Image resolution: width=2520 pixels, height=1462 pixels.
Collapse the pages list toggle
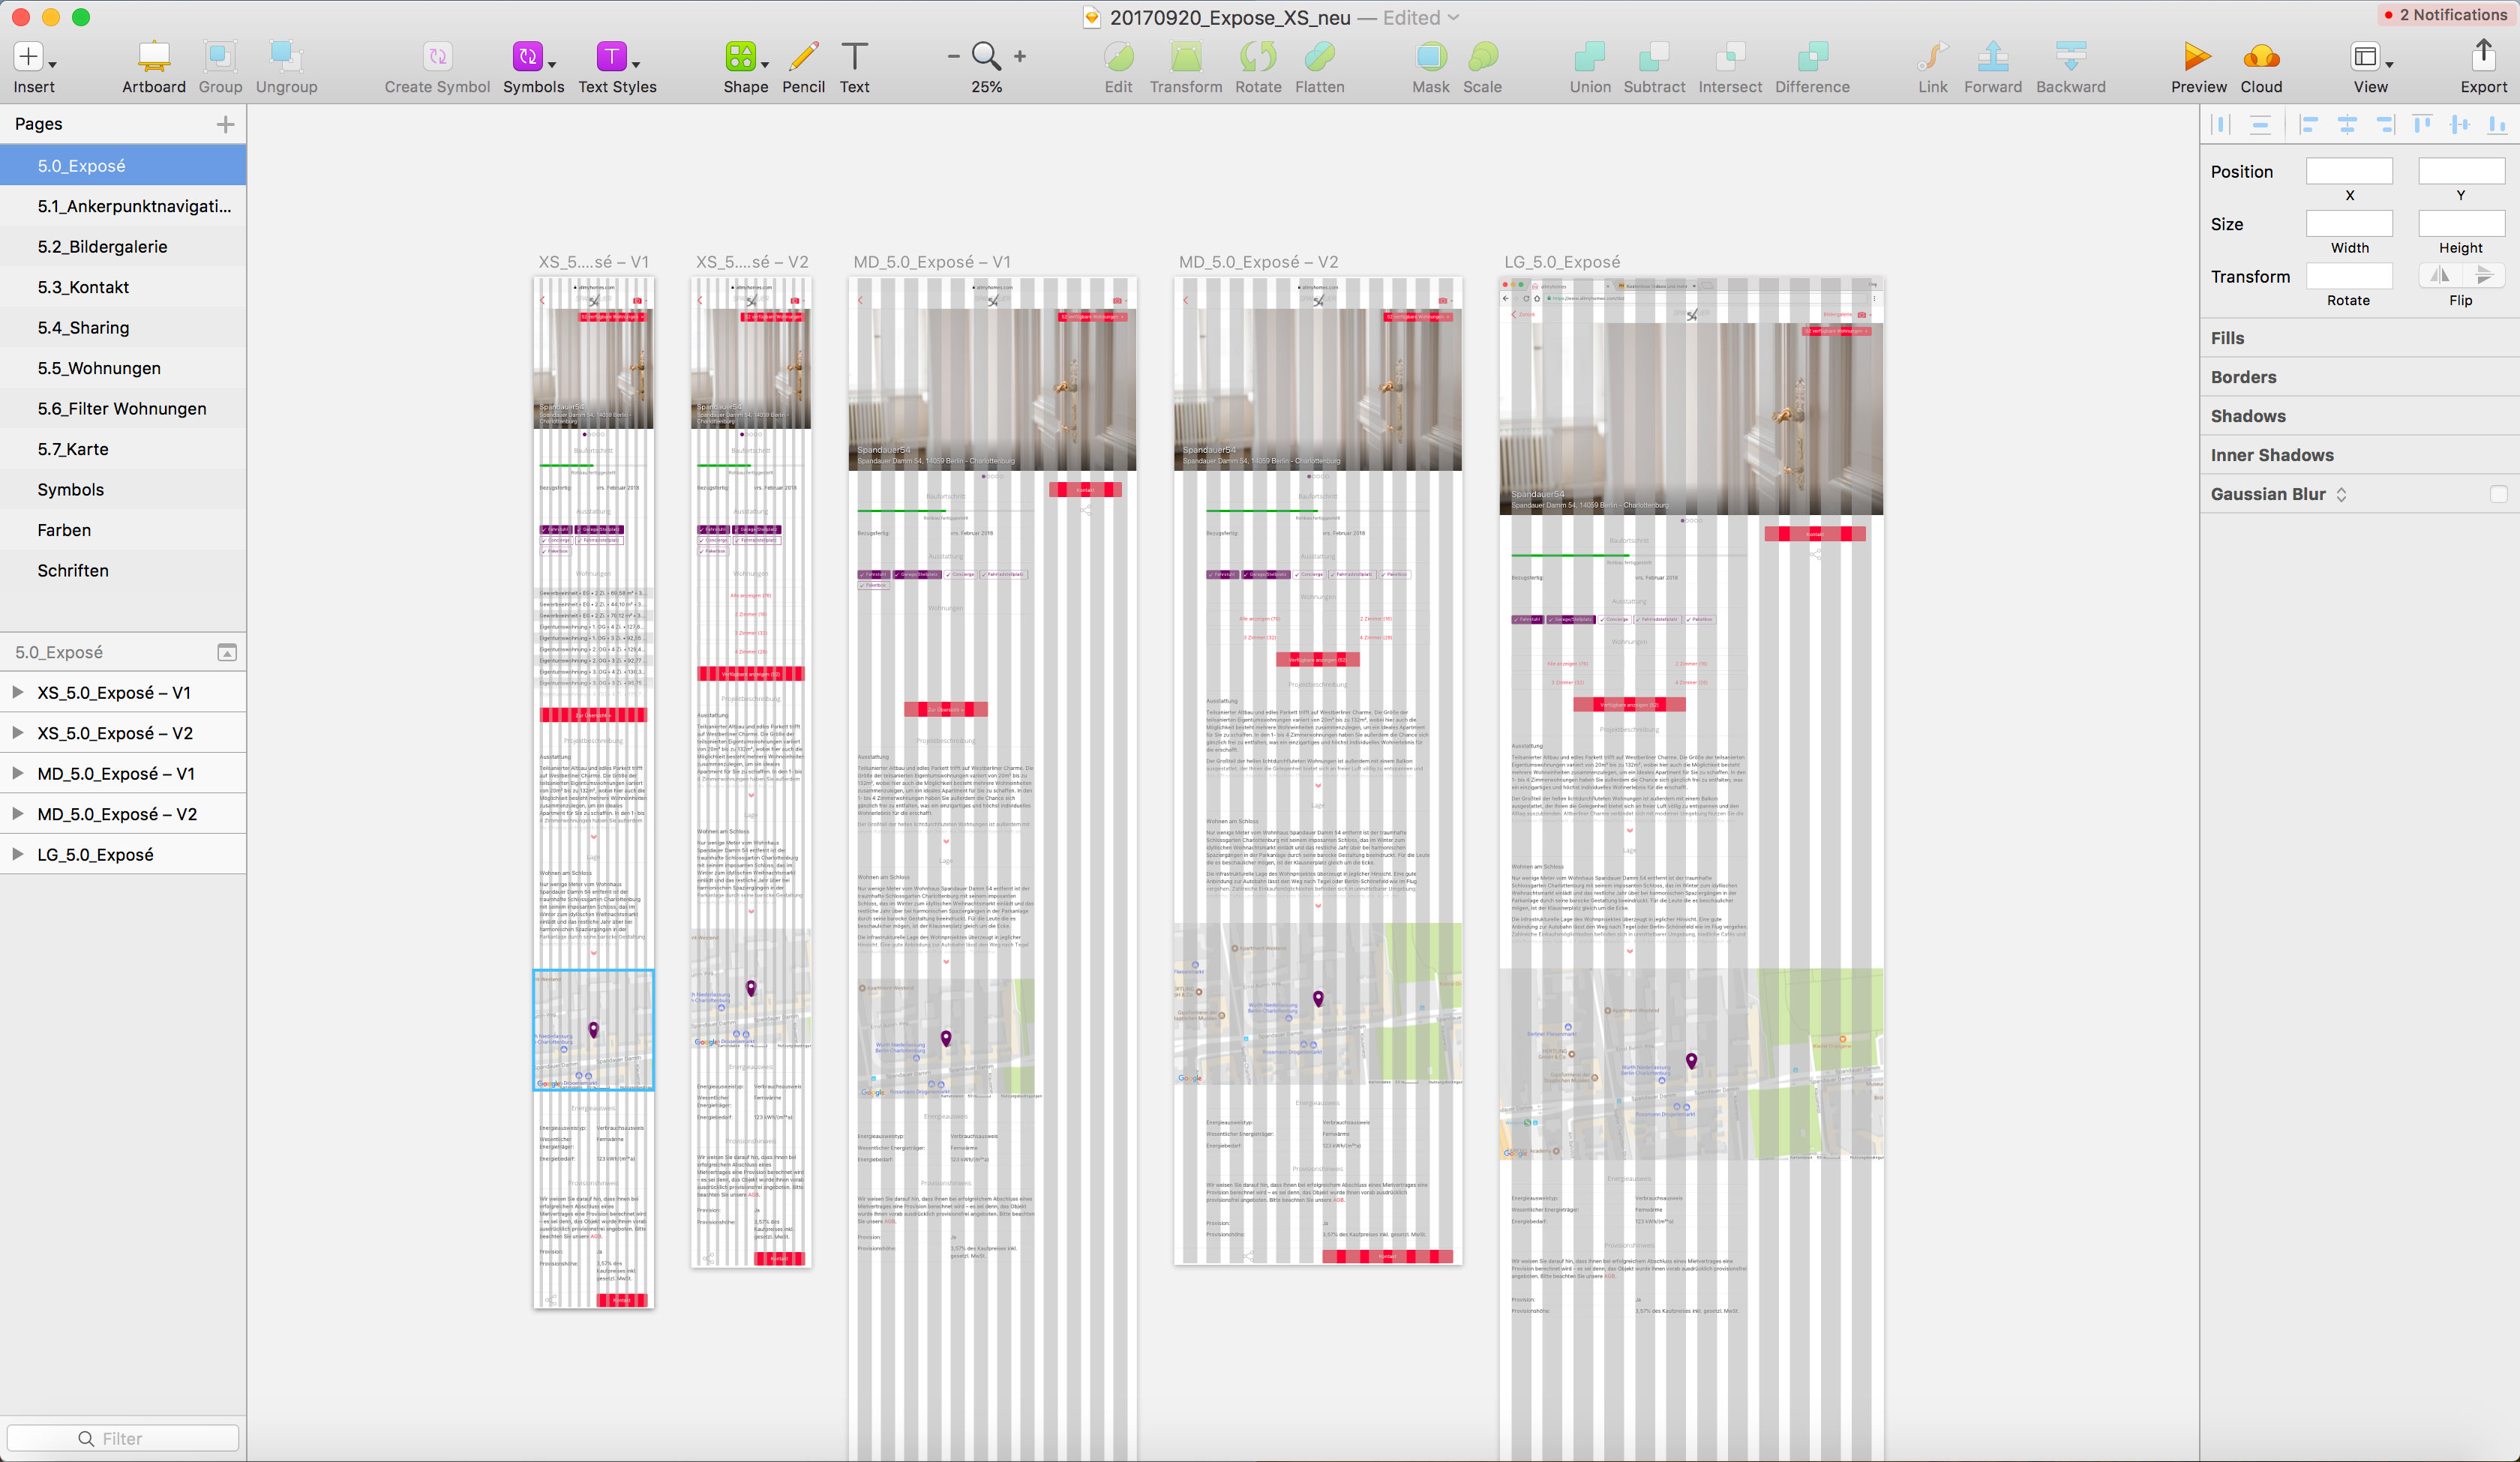(x=227, y=653)
